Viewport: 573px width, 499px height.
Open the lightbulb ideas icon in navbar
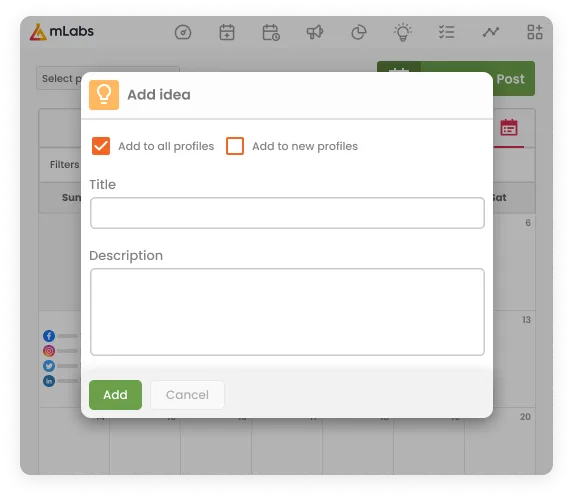pyautogui.click(x=403, y=32)
